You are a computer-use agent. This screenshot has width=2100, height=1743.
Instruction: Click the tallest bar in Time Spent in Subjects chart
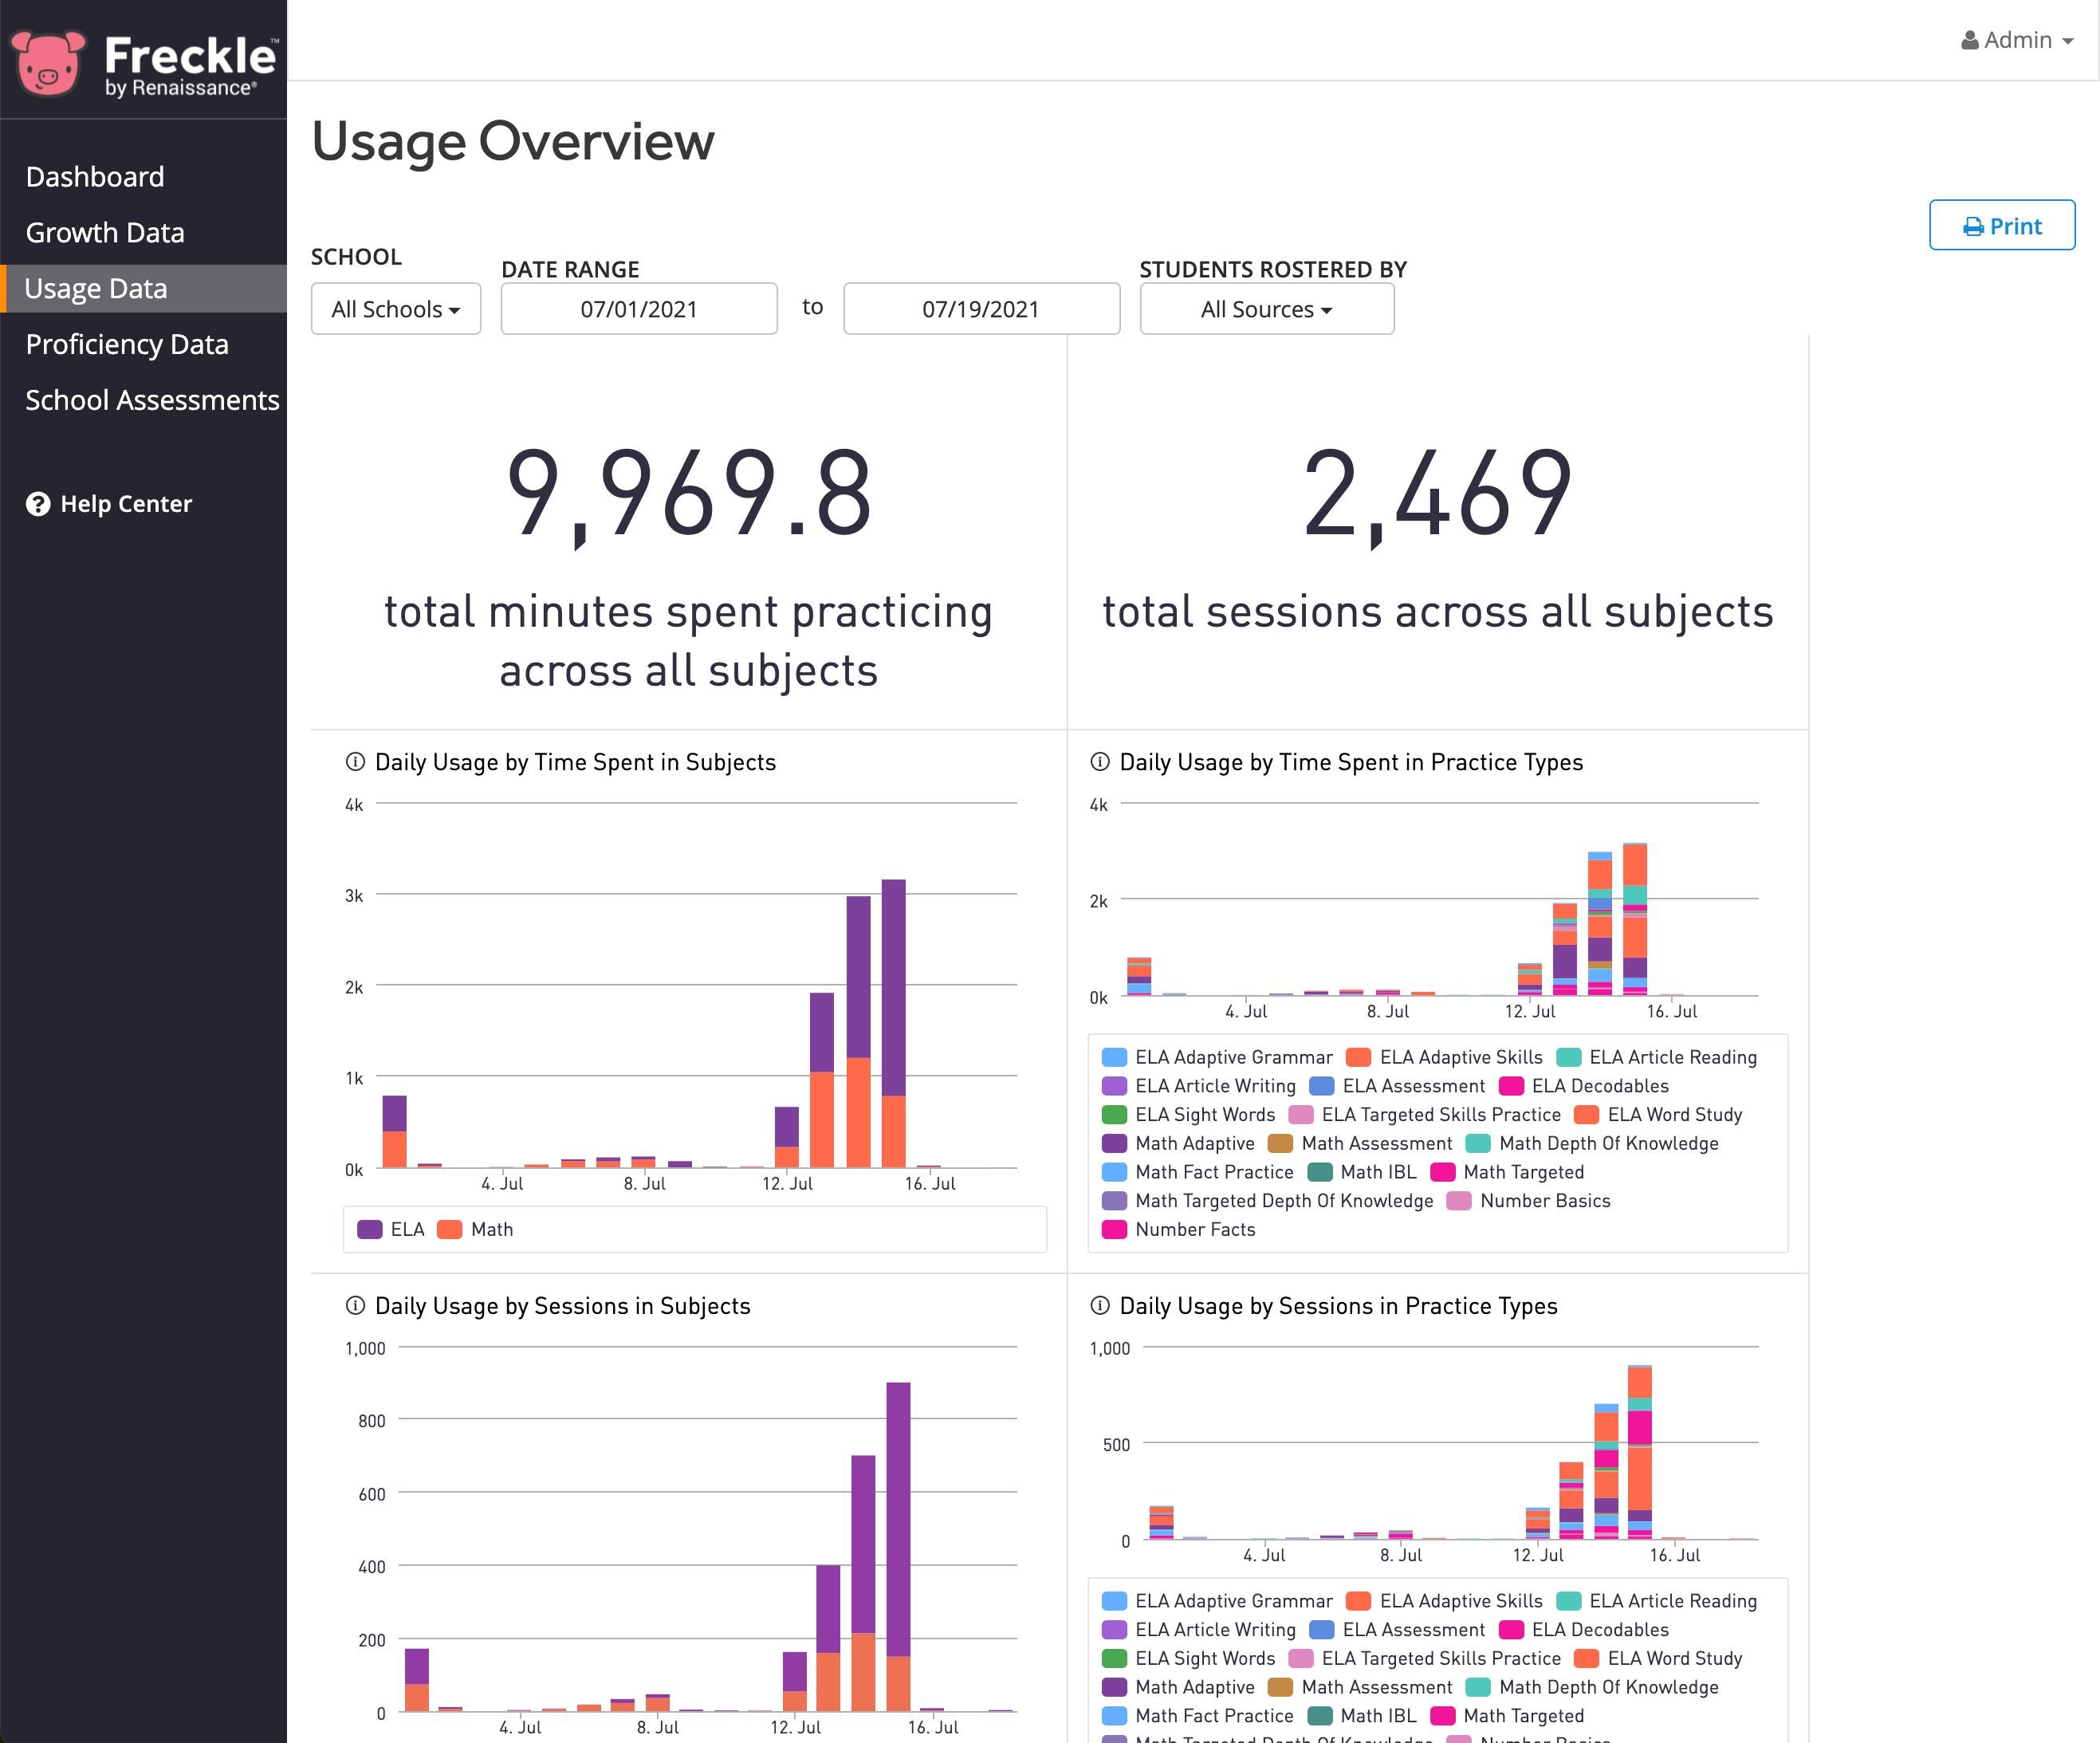(893, 1023)
